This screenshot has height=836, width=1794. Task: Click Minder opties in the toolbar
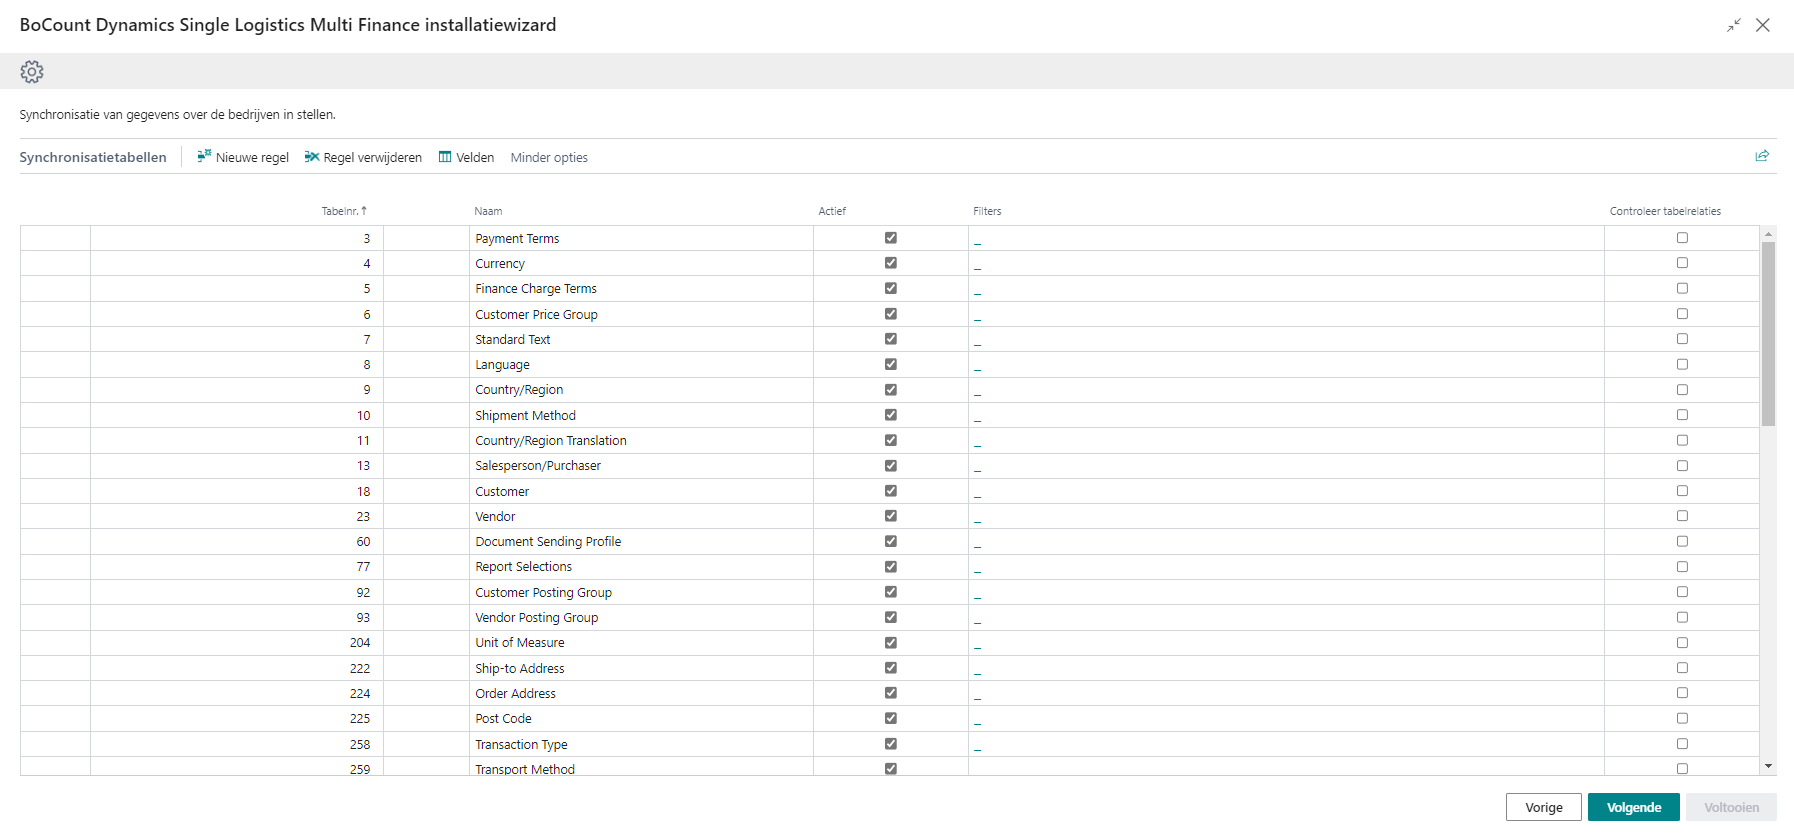click(549, 158)
